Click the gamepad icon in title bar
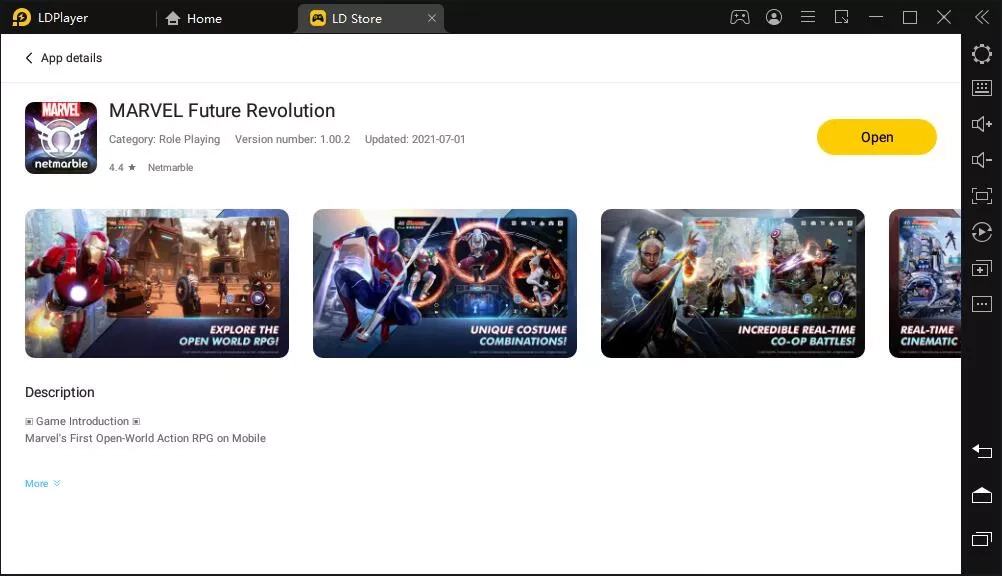The image size is (1002, 576). point(740,17)
